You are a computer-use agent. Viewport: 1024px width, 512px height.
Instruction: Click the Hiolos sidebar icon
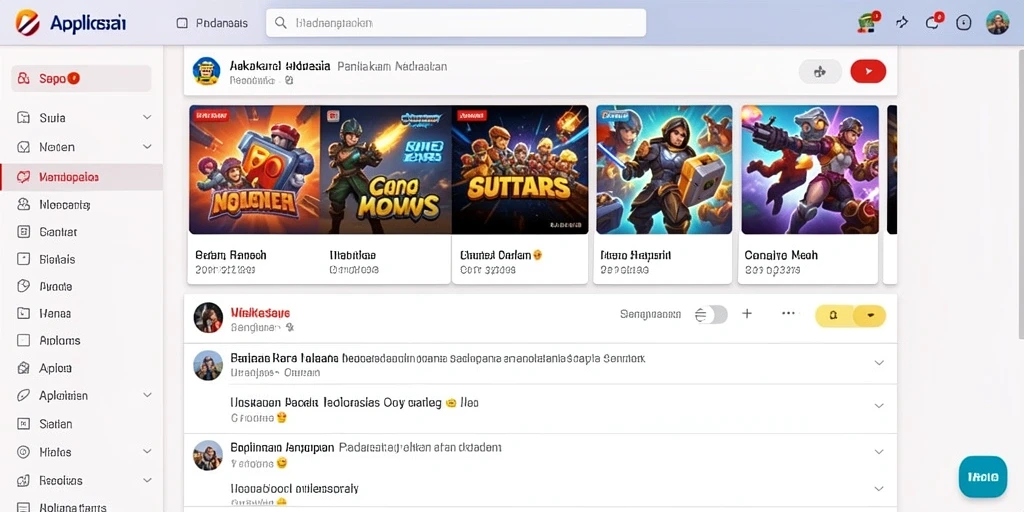click(24, 452)
